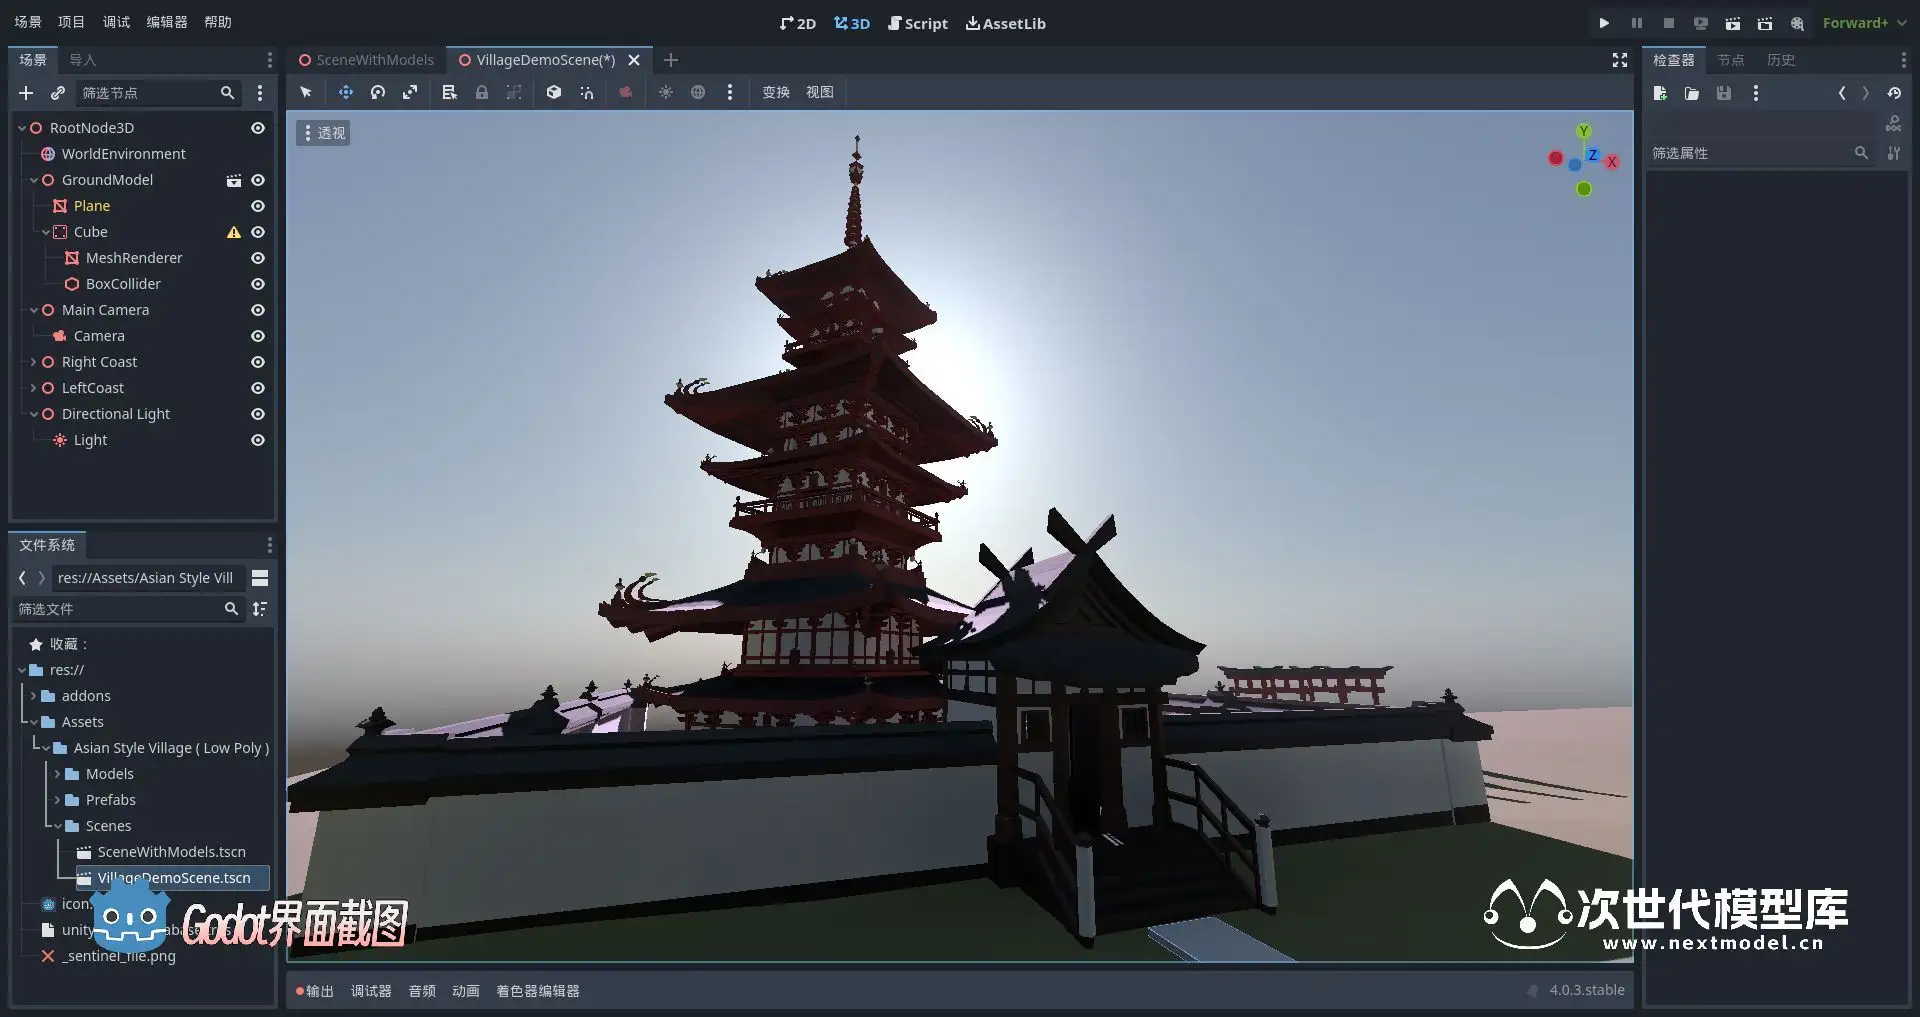Run the project with the play button
The height and width of the screenshot is (1017, 1920).
click(x=1604, y=23)
